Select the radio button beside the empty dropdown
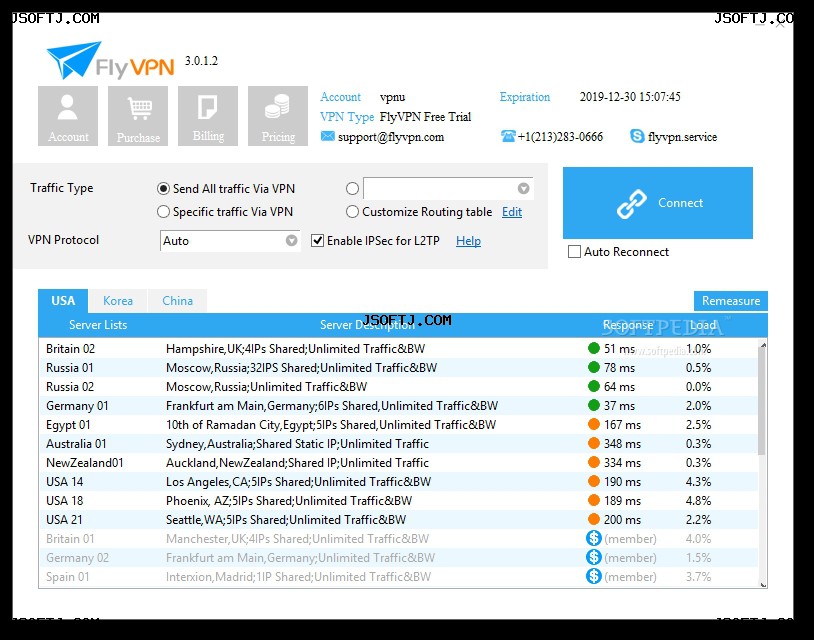814x640 pixels. pos(352,188)
